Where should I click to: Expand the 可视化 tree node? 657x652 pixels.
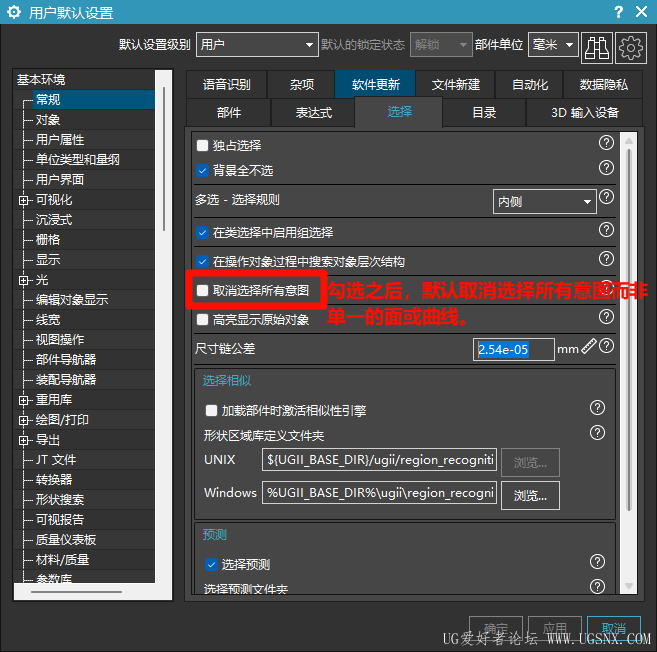[x=23, y=200]
